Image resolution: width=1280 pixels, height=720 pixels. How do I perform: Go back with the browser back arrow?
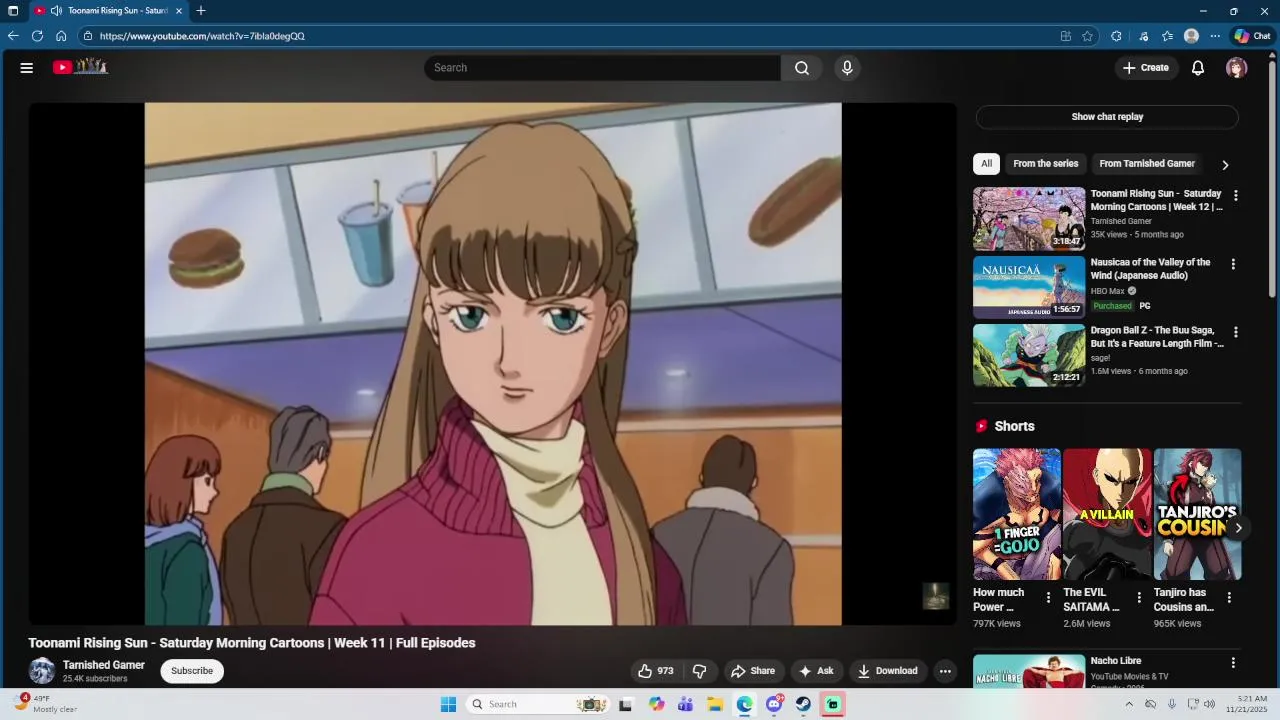pyautogui.click(x=13, y=36)
